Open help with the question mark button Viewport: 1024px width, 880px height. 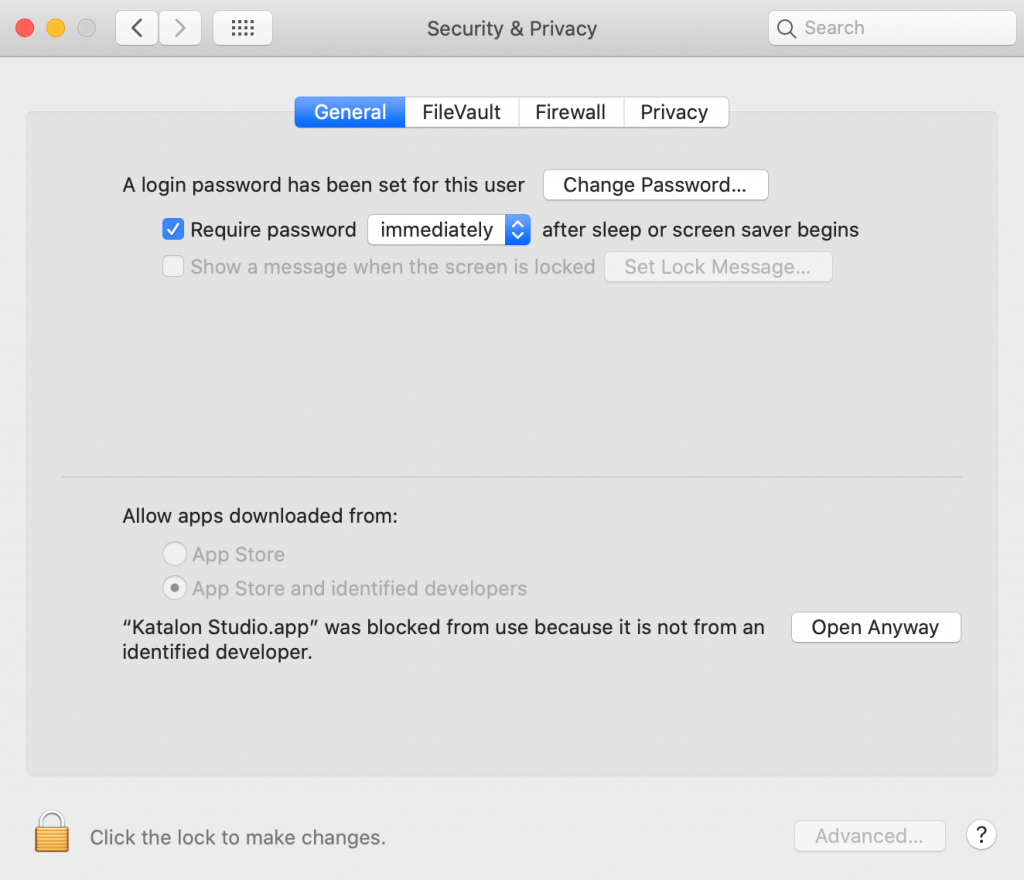981,835
